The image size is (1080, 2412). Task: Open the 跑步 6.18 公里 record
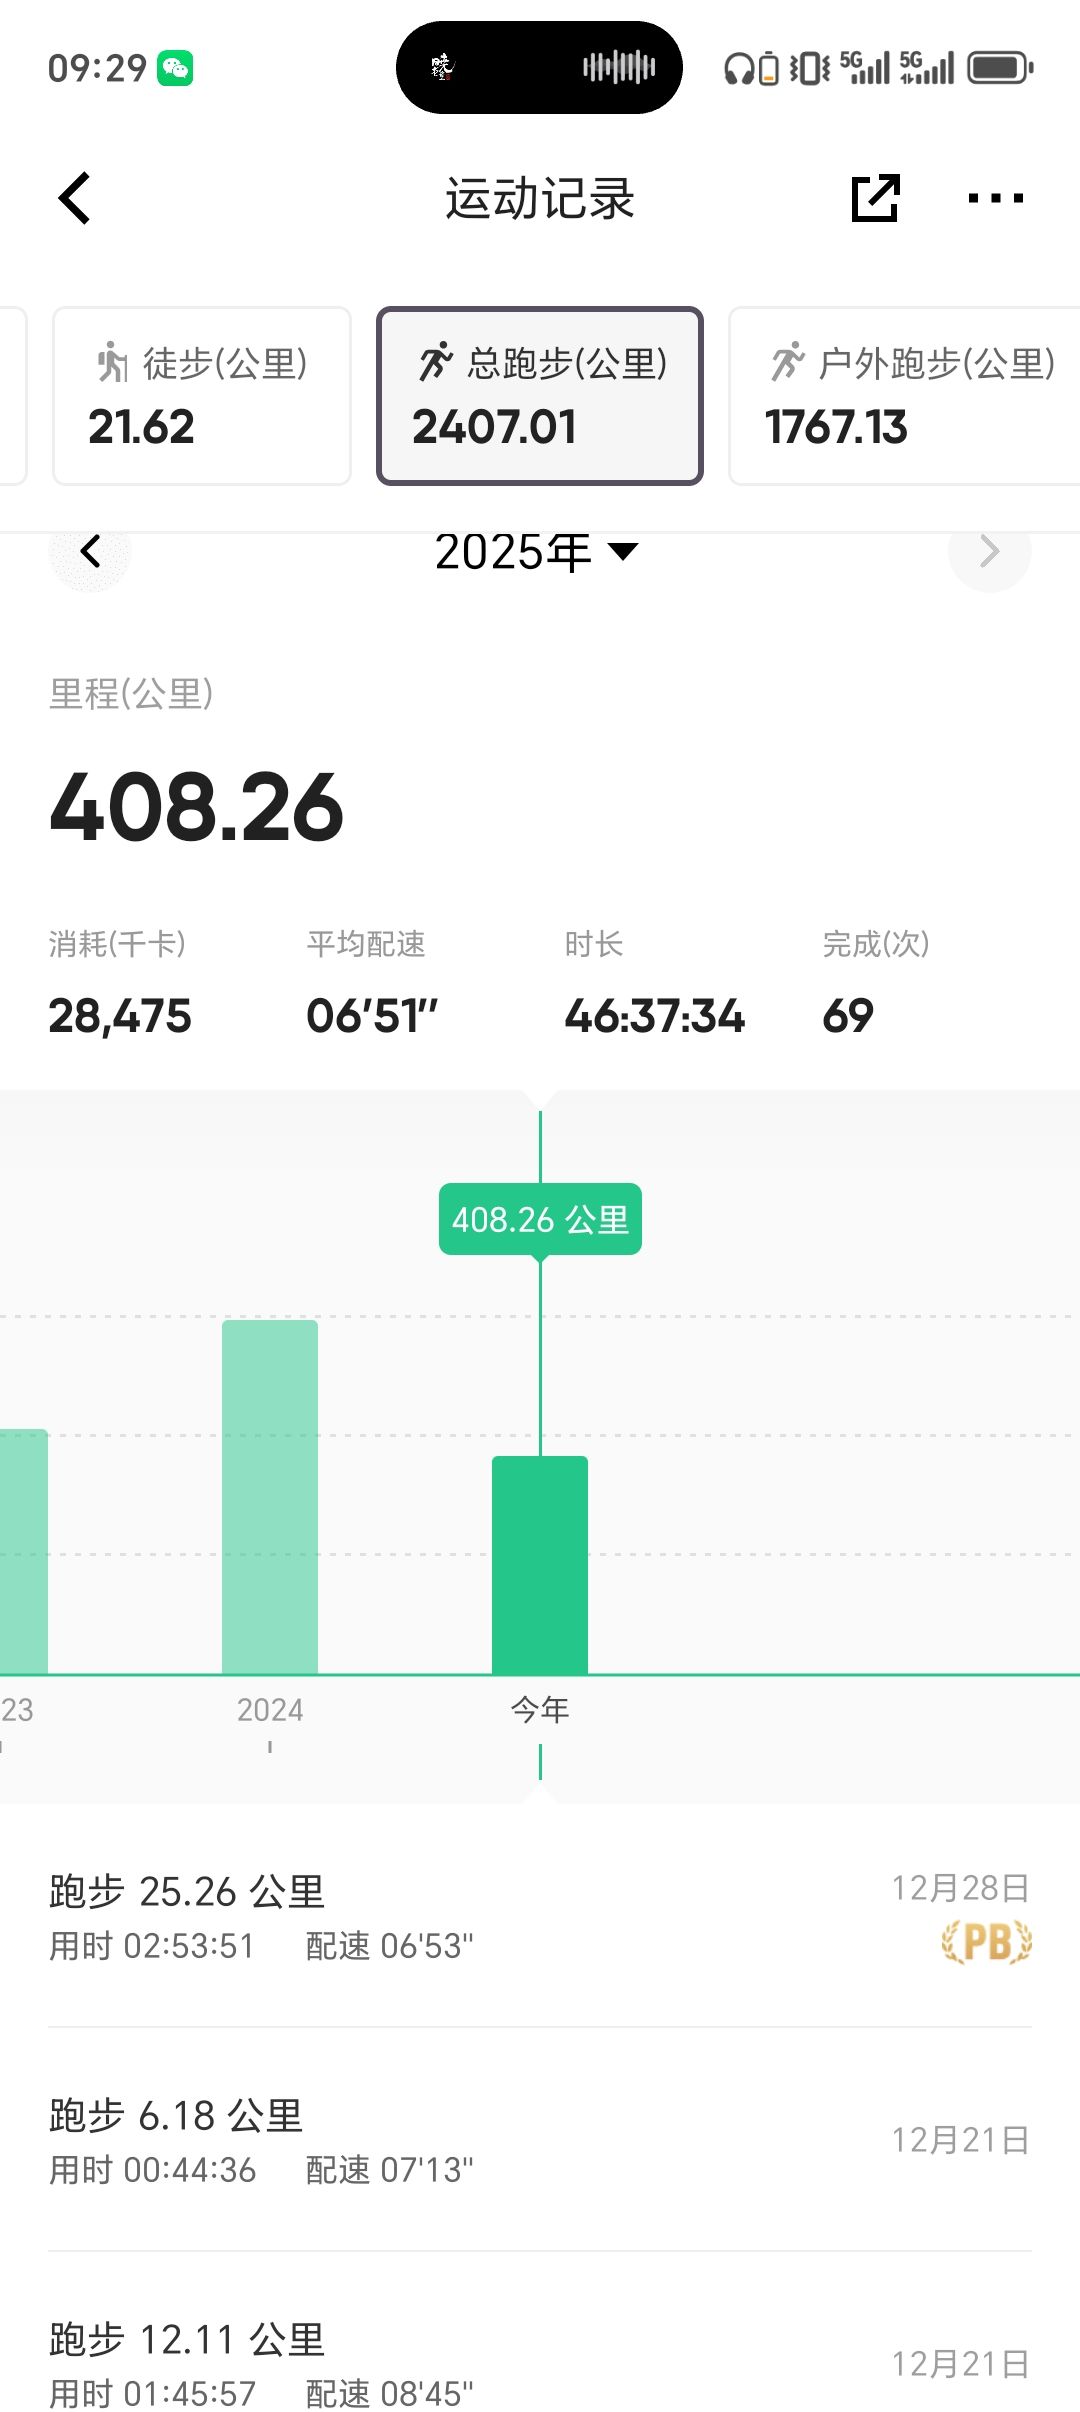point(540,2140)
